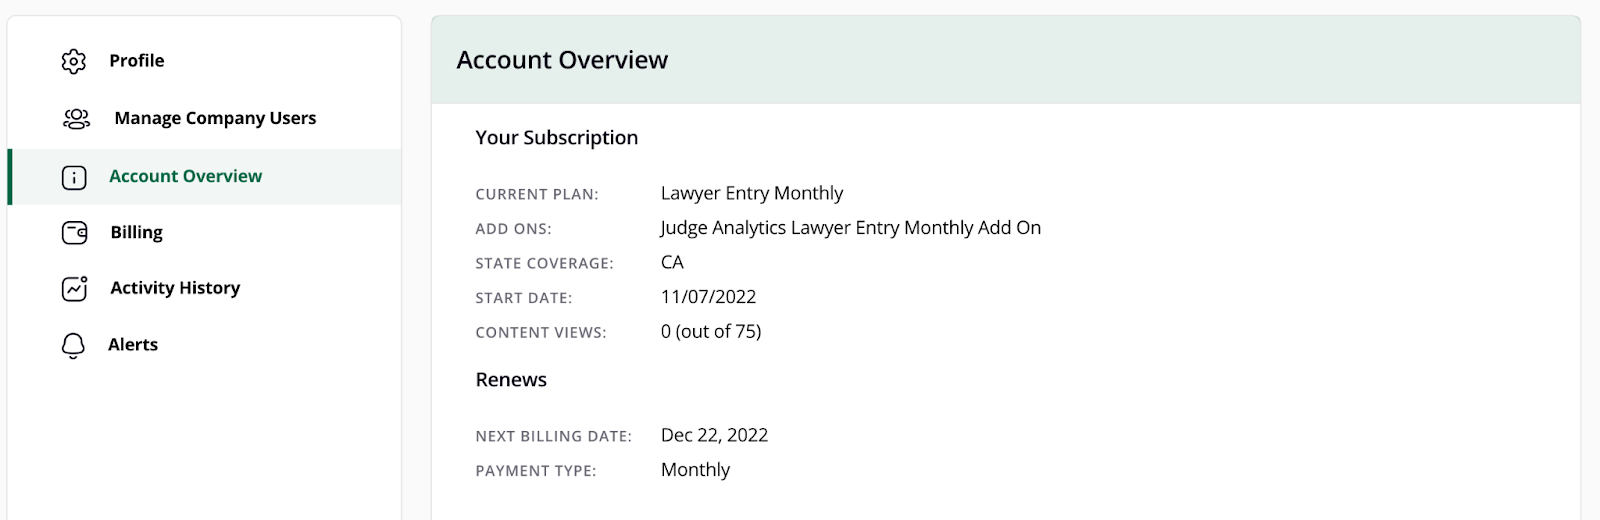Click the content views 0 (out of 75)
1600x520 pixels.
(711, 331)
